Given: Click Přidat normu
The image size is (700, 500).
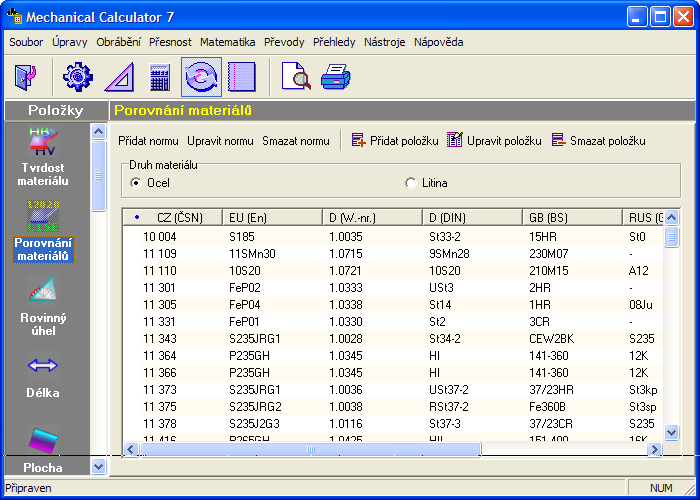Looking at the screenshot, I should coord(148,141).
